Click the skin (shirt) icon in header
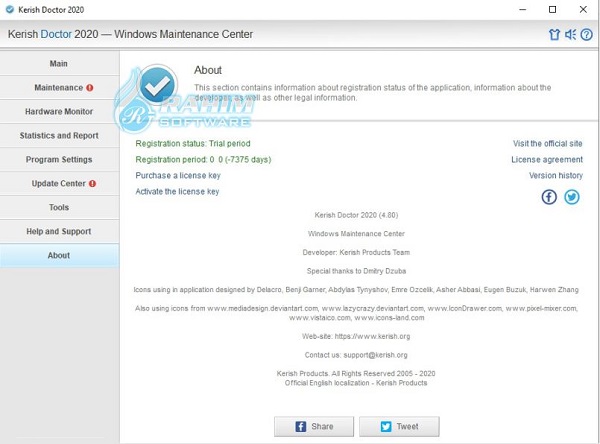600x444 pixels. pos(554,35)
